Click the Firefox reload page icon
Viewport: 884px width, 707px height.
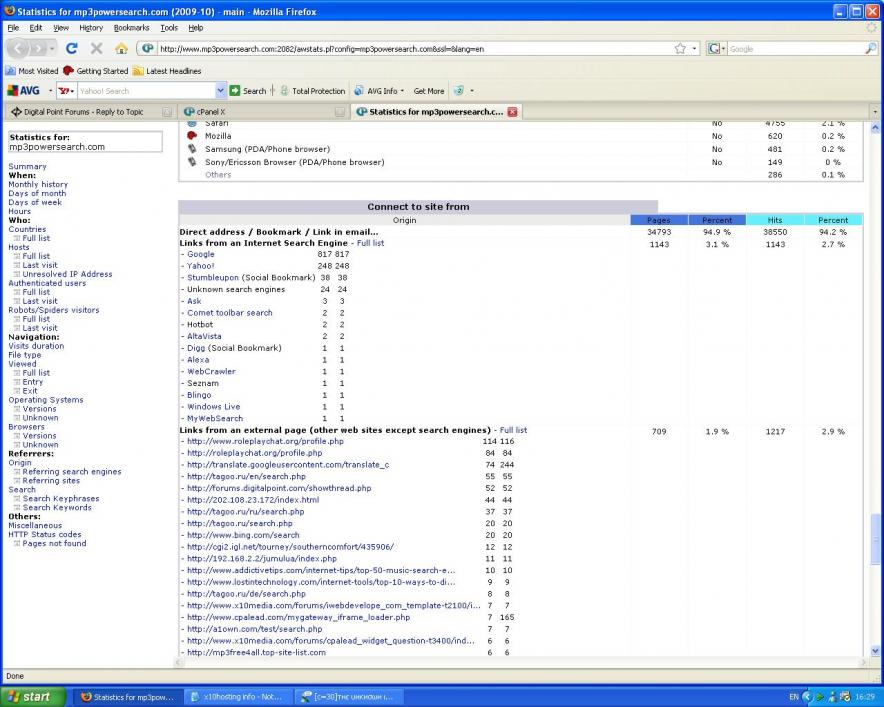pos(72,48)
